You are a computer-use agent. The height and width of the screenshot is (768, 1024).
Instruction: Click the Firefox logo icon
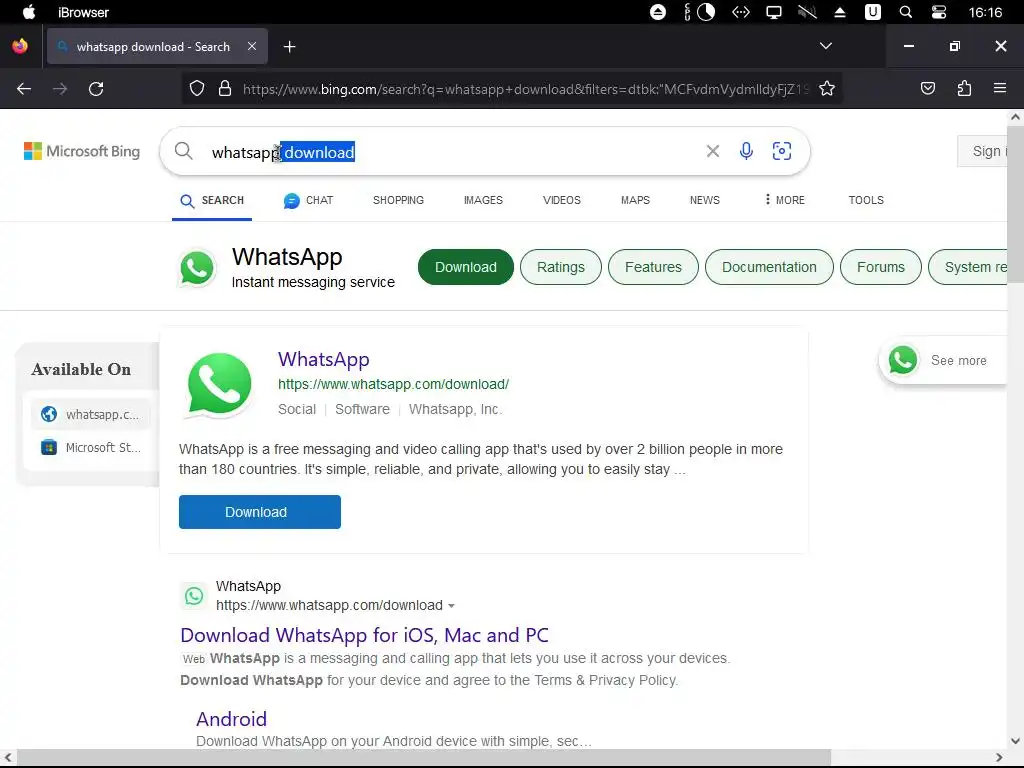coord(20,46)
